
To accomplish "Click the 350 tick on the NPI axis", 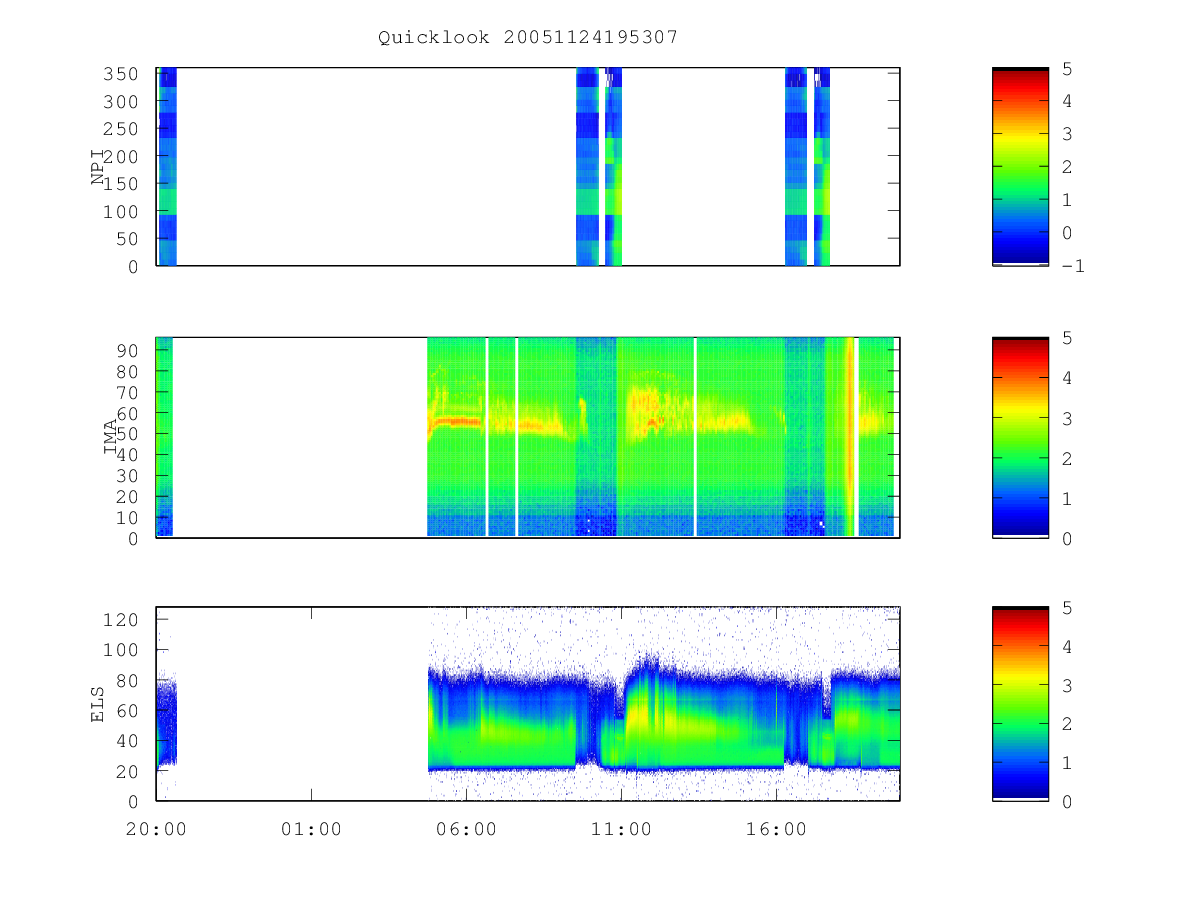I will 121,74.
